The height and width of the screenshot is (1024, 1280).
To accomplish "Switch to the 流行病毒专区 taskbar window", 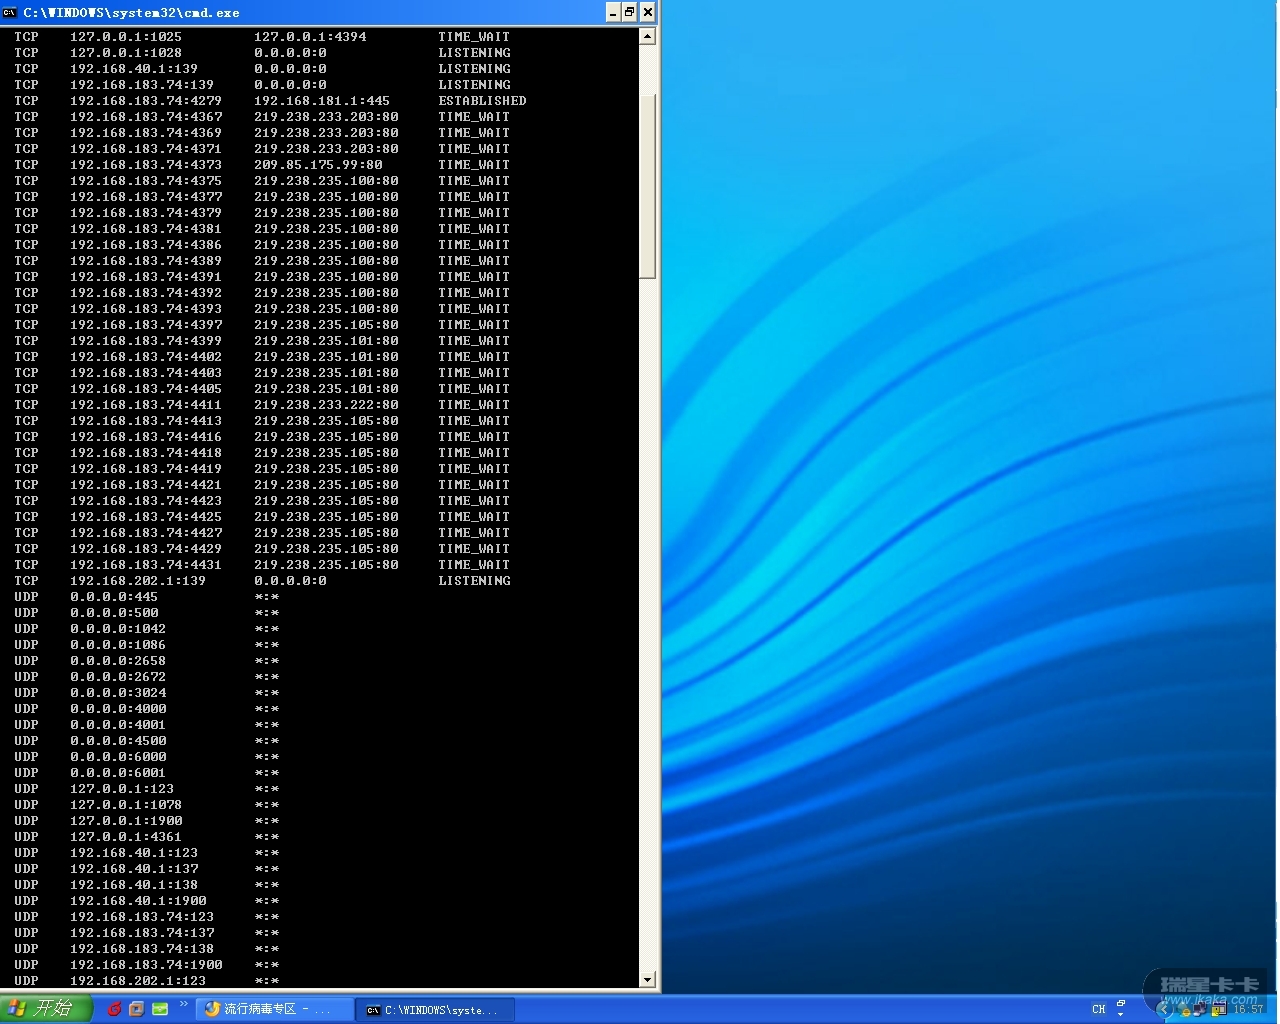I will [x=275, y=1010].
